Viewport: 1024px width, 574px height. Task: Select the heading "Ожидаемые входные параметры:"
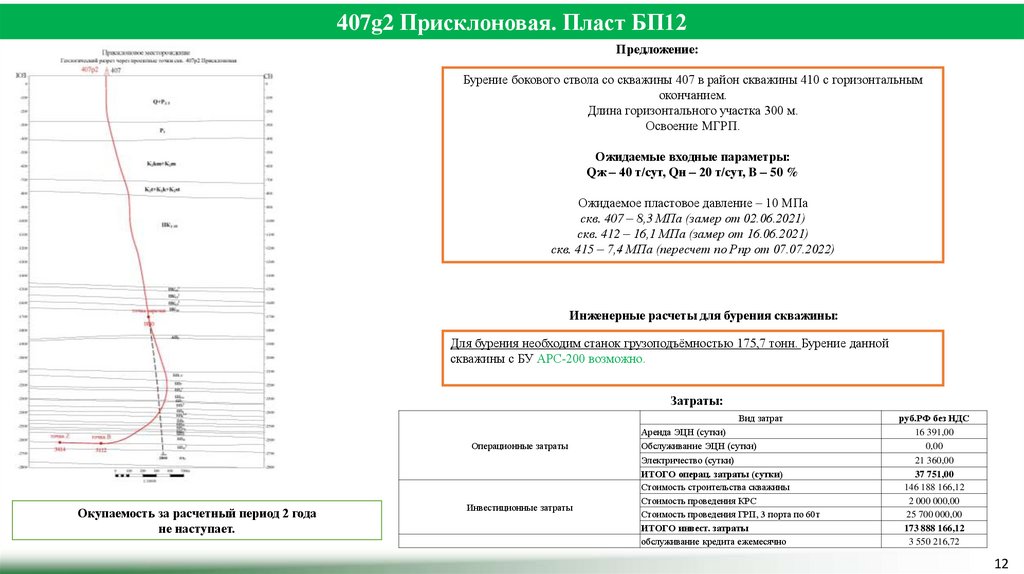pos(692,157)
